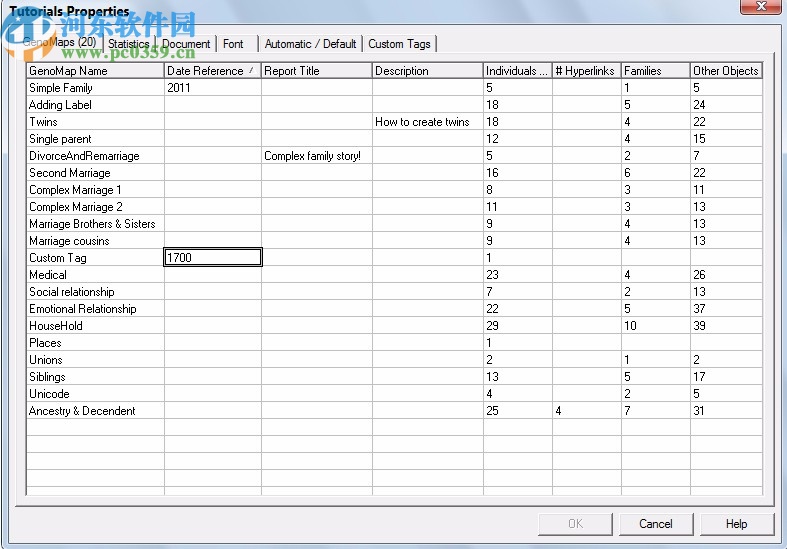Select the Single parent row name
This screenshot has height=549, width=787.
coord(60,139)
